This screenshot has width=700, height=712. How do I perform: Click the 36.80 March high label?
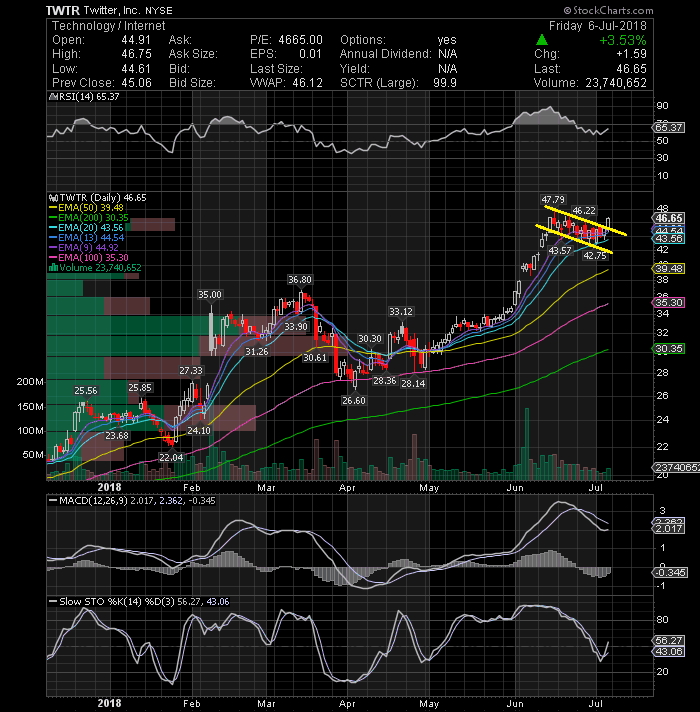point(300,280)
